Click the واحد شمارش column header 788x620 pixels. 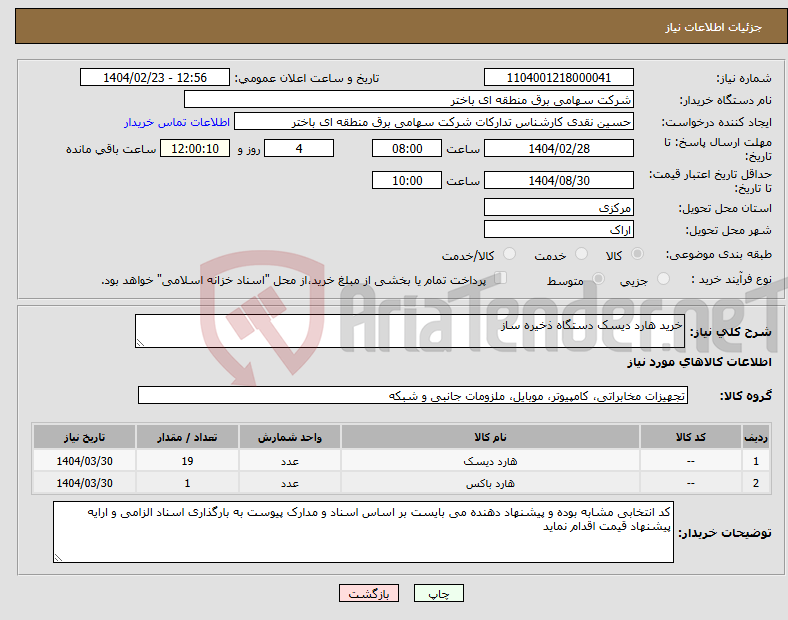(x=290, y=437)
